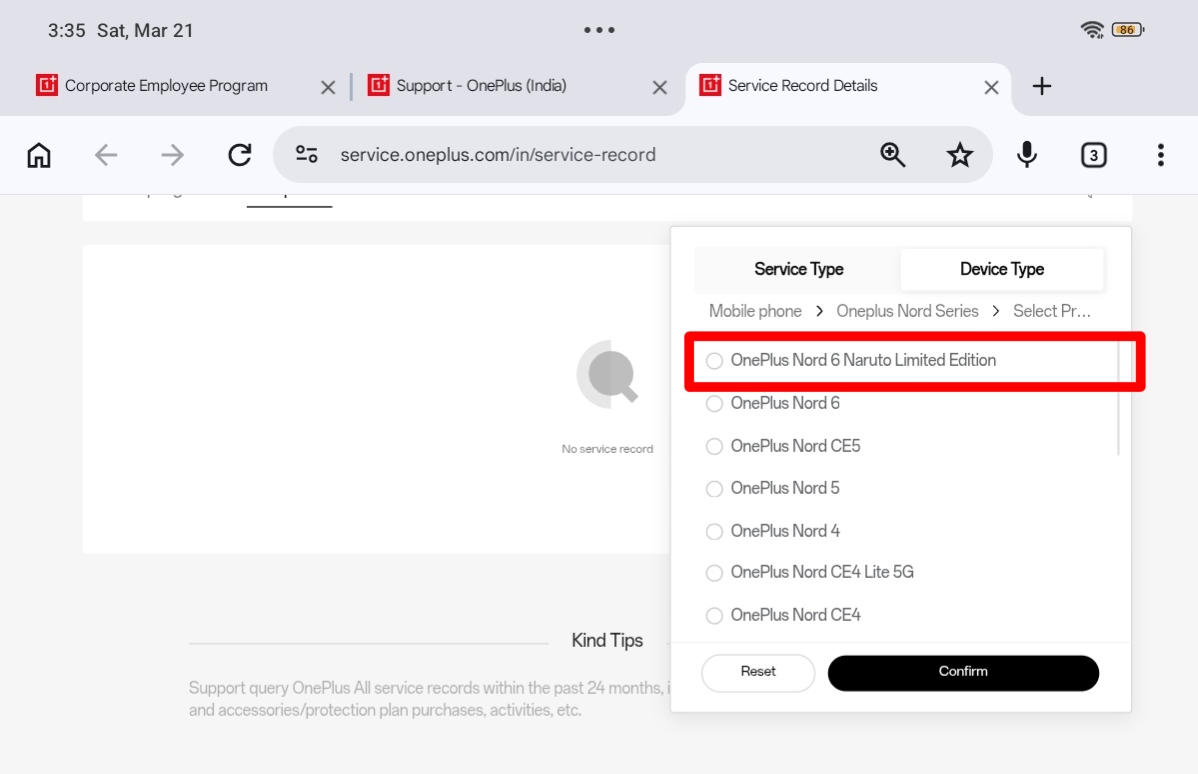Reset the device type filters

(758, 672)
